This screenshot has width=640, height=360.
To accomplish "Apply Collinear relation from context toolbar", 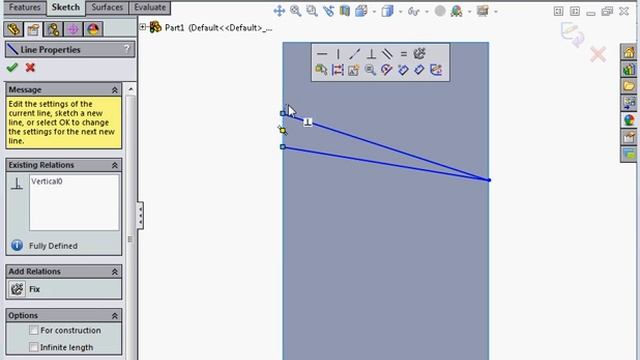I will (x=354, y=53).
